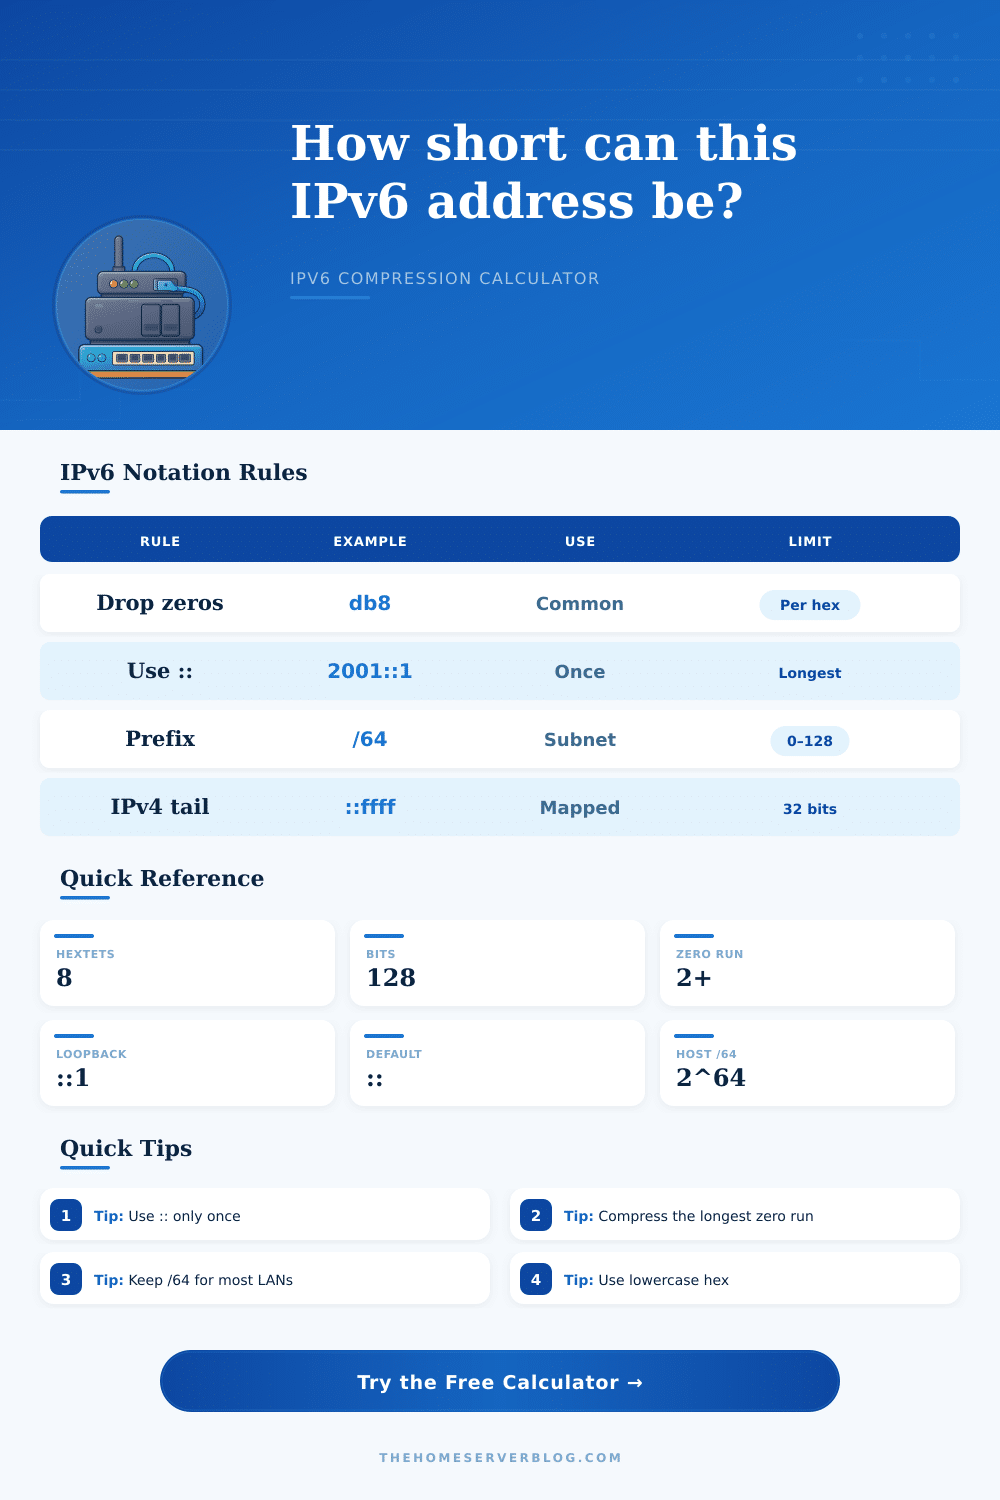This screenshot has width=1000, height=1500.
Task: Open the BITS 128 reference card
Action: coord(497,963)
